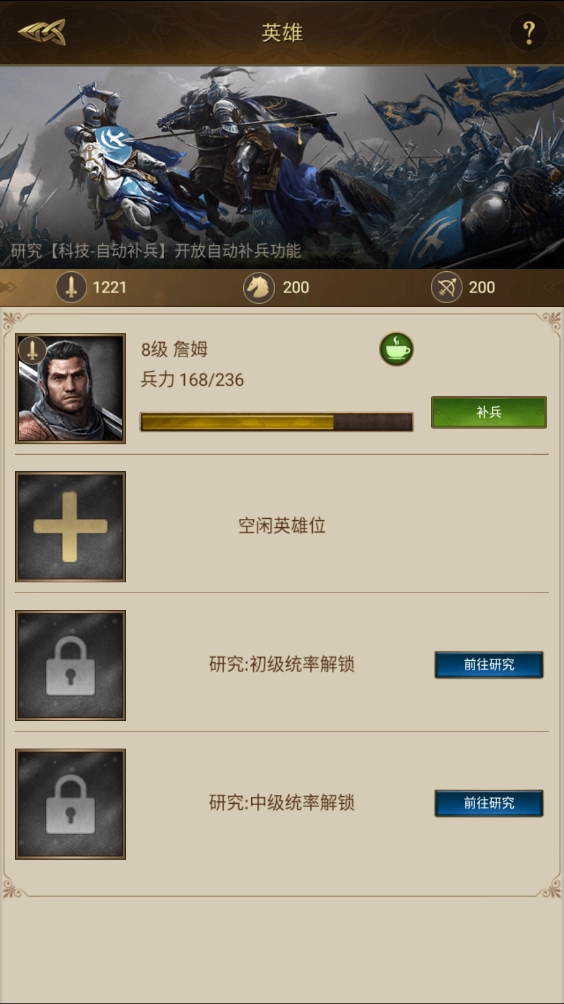Select the archer bow icon showing 200

pyautogui.click(x=446, y=287)
